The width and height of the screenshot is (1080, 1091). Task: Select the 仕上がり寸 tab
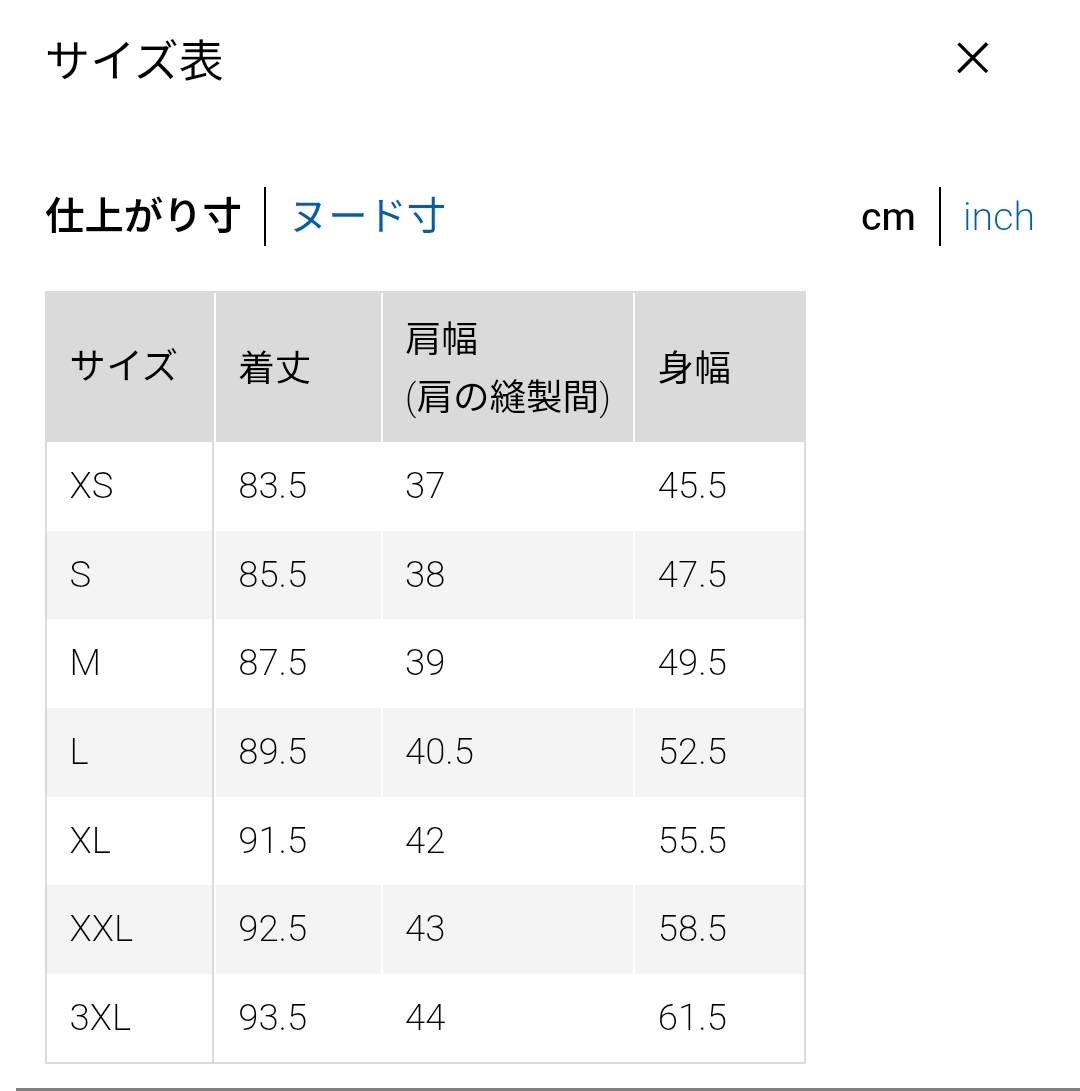144,216
